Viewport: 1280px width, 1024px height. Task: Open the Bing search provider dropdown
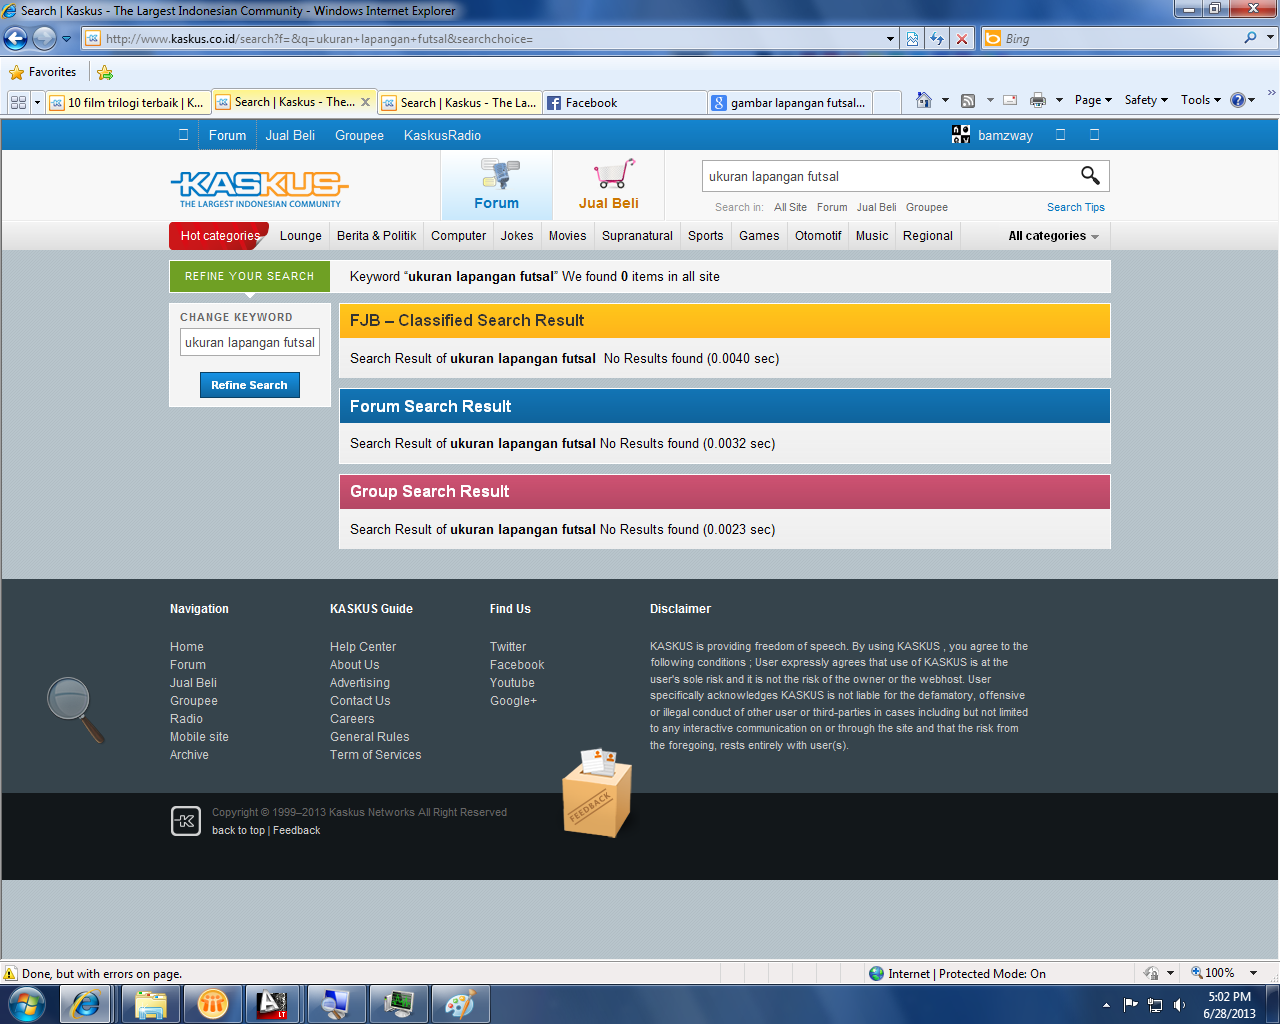pos(1271,38)
